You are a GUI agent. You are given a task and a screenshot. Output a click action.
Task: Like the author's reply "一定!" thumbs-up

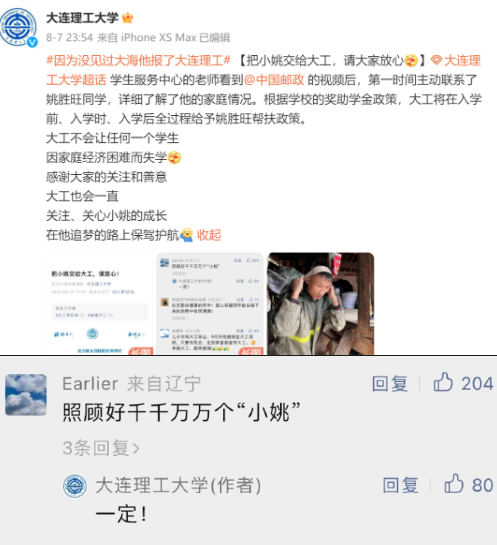point(454,483)
